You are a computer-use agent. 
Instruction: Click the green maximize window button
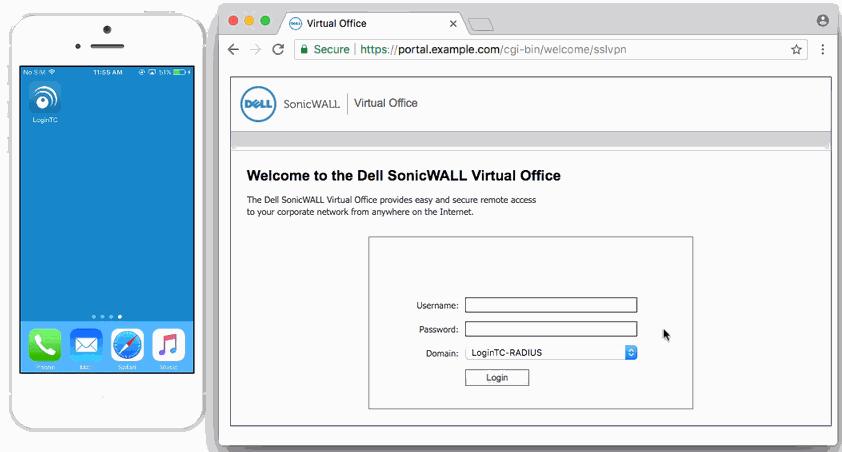pyautogui.click(x=265, y=20)
